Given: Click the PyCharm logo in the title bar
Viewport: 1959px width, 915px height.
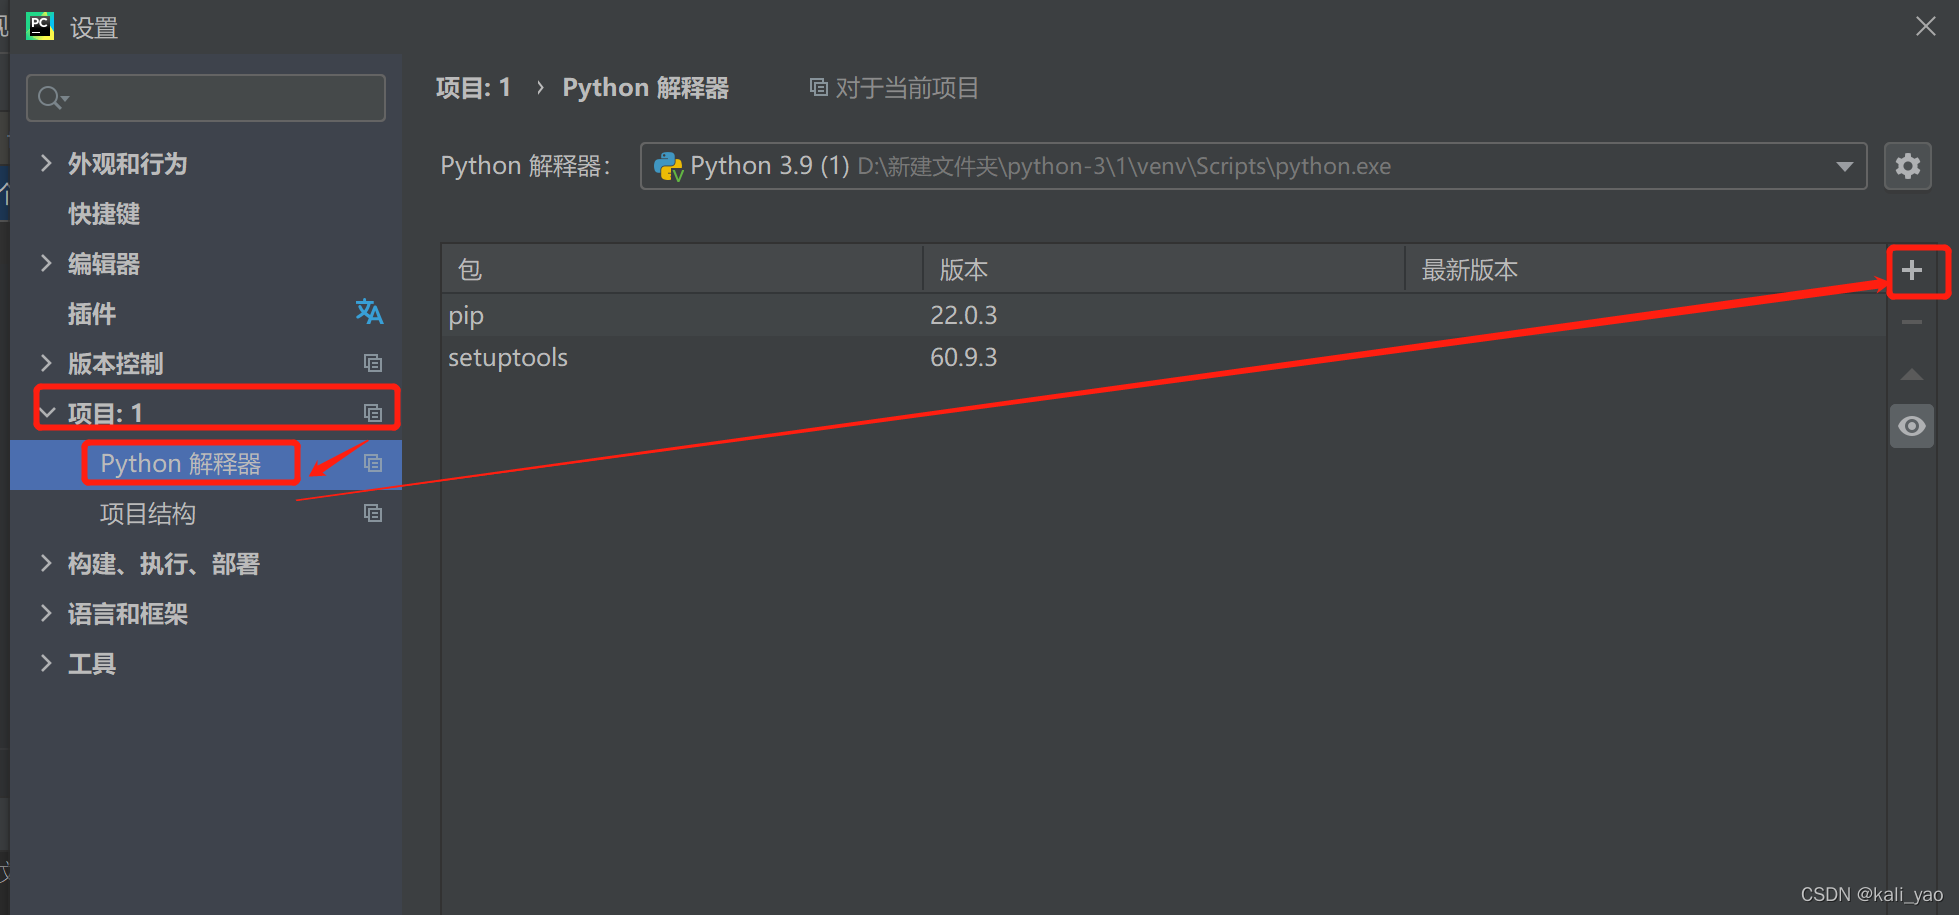Looking at the screenshot, I should [40, 26].
